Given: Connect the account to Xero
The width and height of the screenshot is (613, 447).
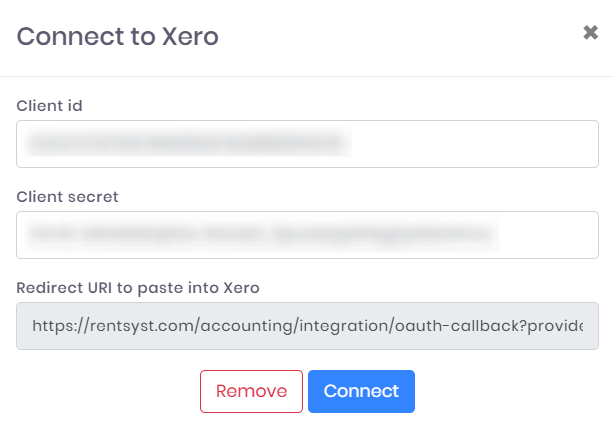Looking at the screenshot, I should pos(361,391).
